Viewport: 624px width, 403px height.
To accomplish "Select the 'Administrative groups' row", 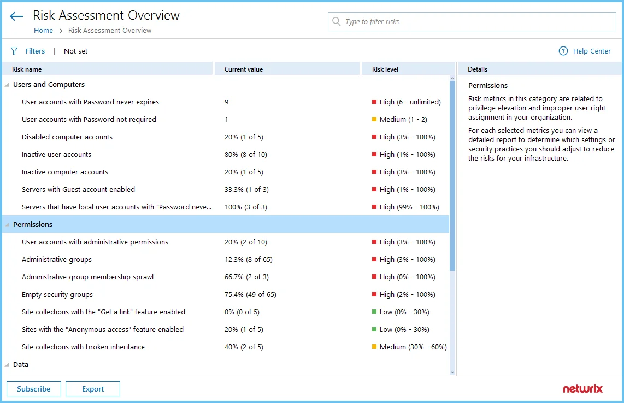I will [x=226, y=259].
